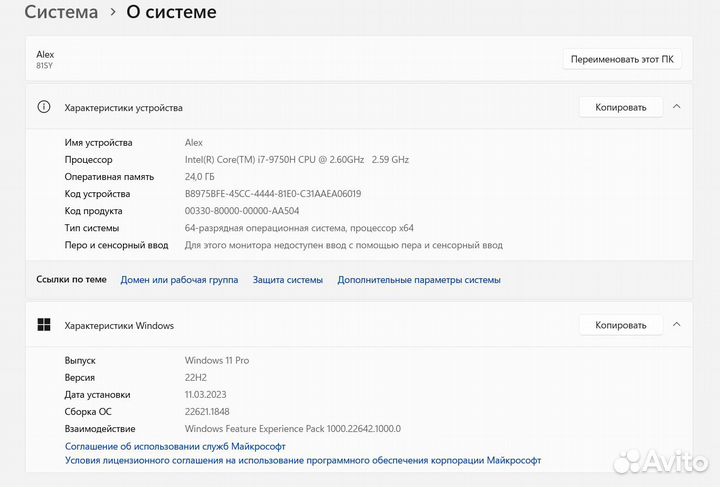
Task: Collapse the Характеристики устройства section chevron
Action: (x=676, y=106)
